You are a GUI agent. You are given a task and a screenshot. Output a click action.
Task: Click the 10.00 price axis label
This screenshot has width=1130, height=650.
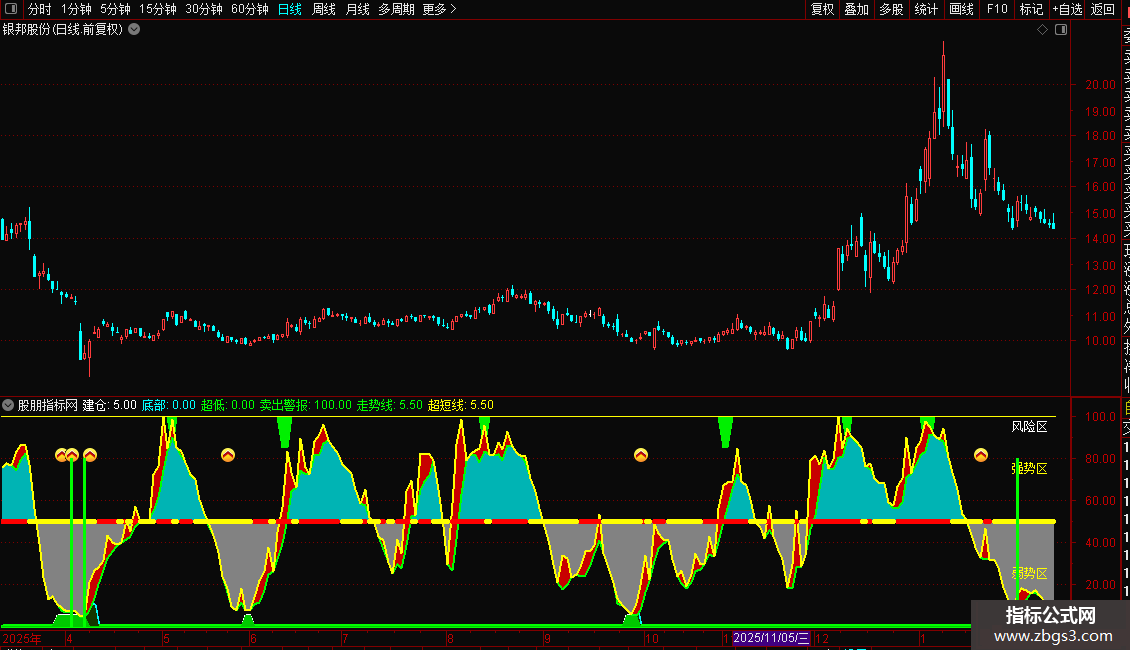click(x=1100, y=341)
